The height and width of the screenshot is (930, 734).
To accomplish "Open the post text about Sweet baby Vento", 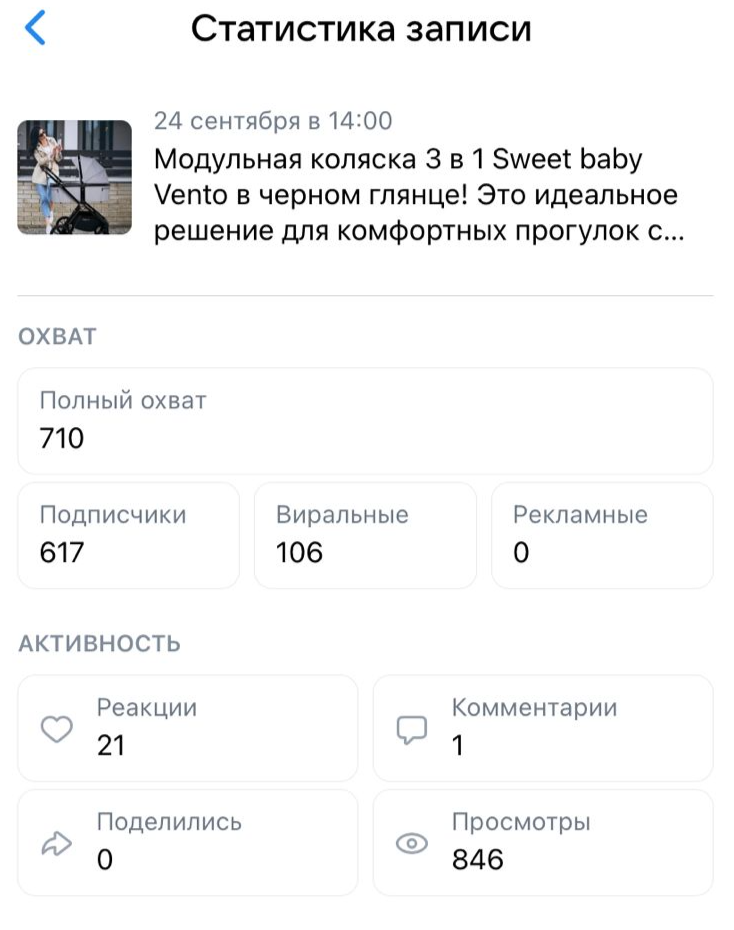I will [415, 195].
